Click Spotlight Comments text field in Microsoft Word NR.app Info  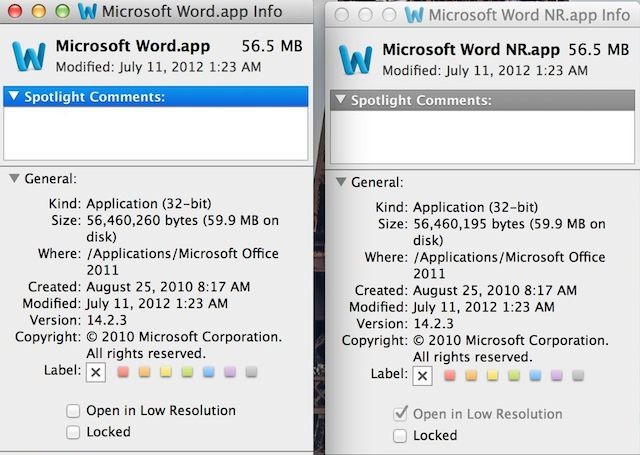pos(482,137)
